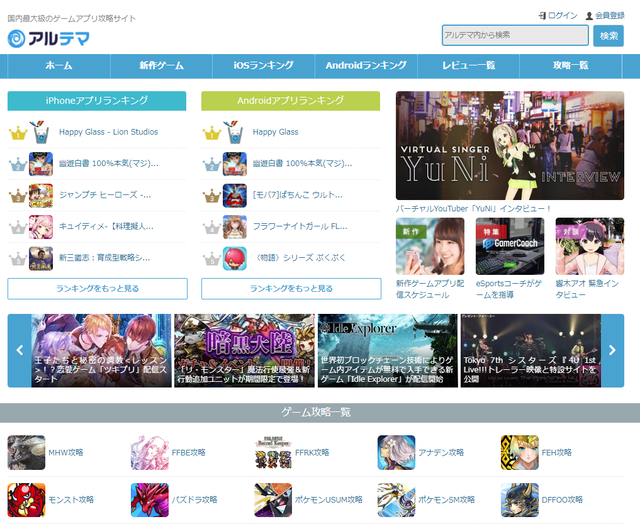This screenshot has width=640, height=524.
Task: Click the MHW攻略 text link
Action: point(66,452)
